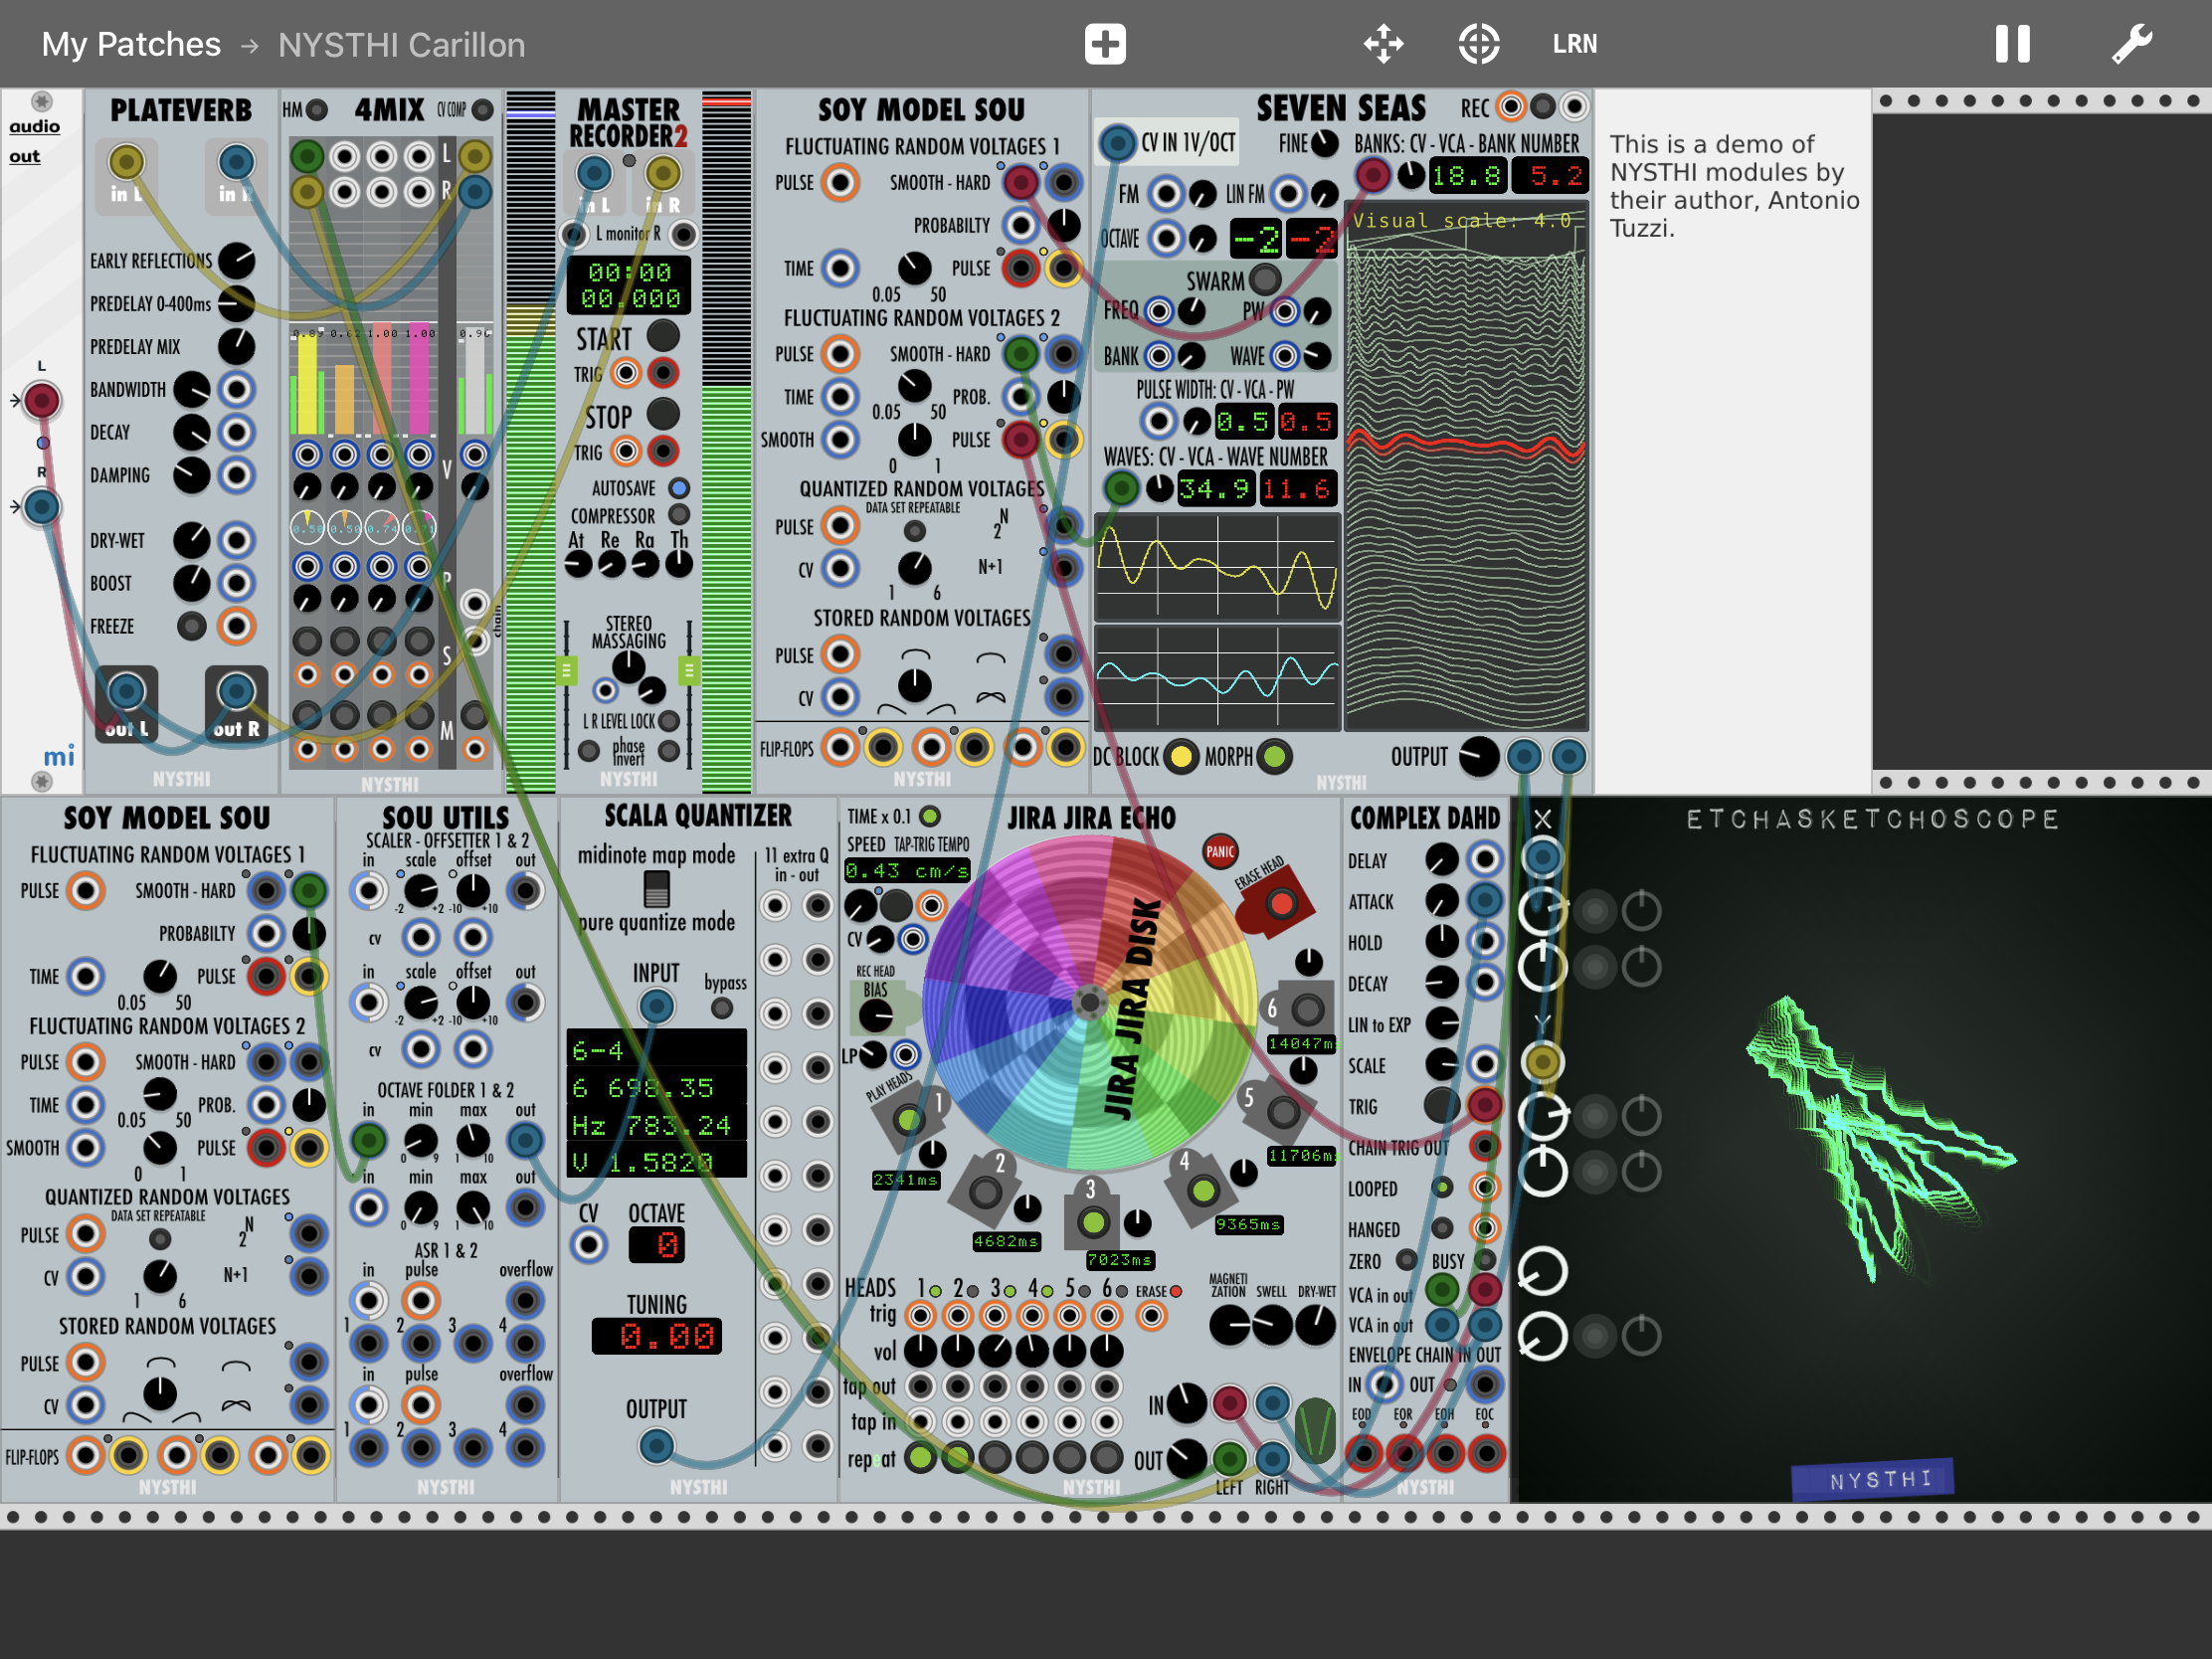Image resolution: width=2212 pixels, height=1659 pixels.
Task: Click the Scala TUNING 0.00 display
Action: tap(657, 1336)
